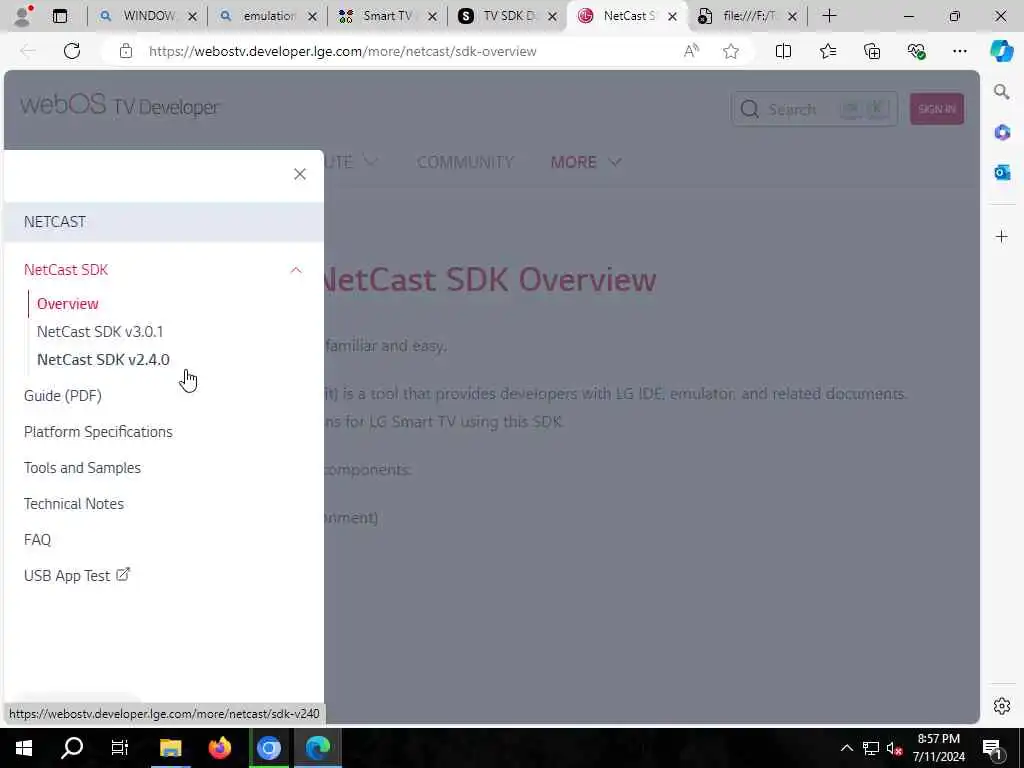Toggle Read aloud icon in address bar
The height and width of the screenshot is (768, 1024).
691,51
